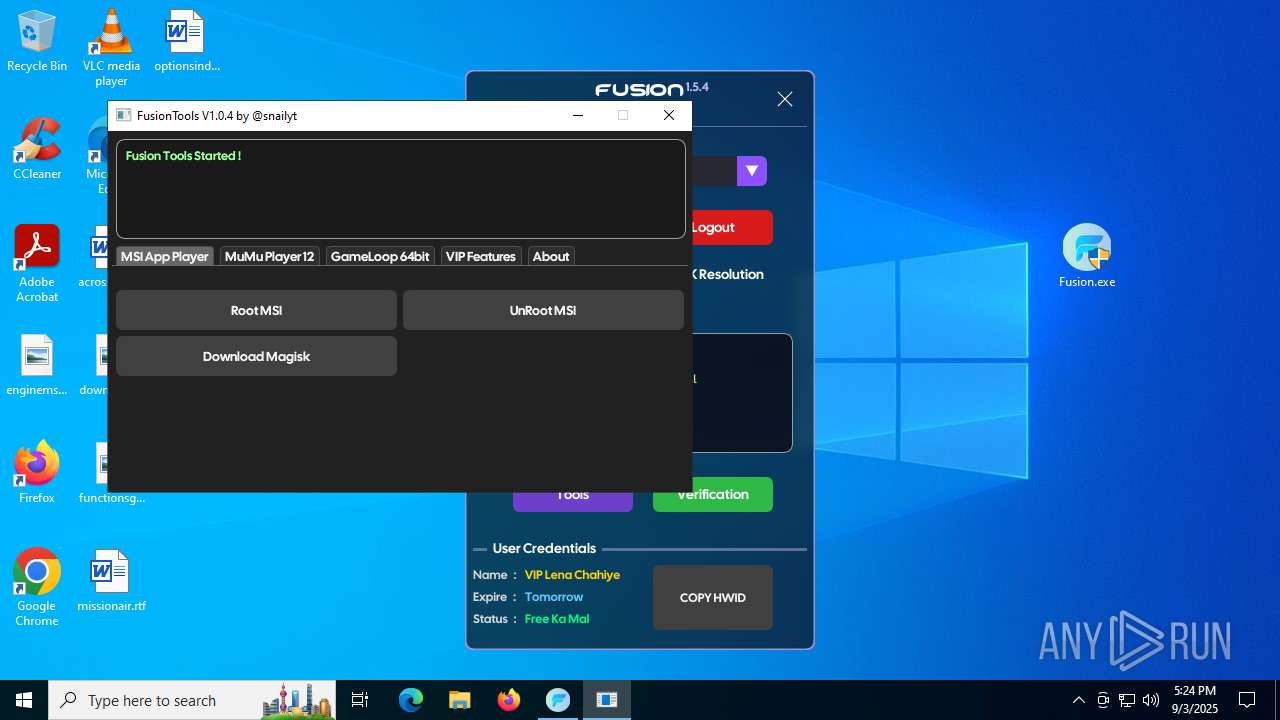Open Task View in the taskbar
This screenshot has height=720, width=1280.
[360, 700]
